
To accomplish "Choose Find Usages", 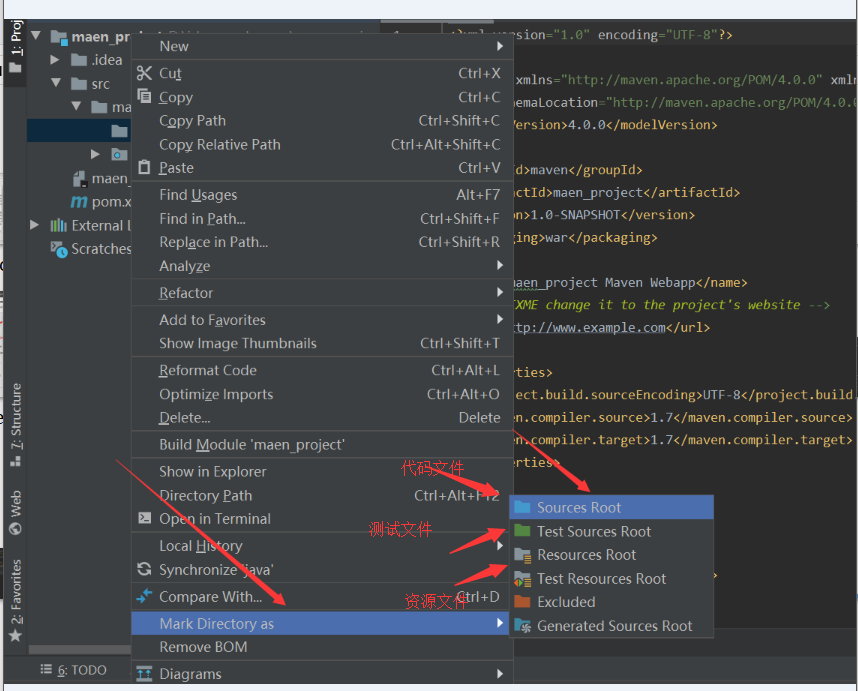I will coord(322,194).
